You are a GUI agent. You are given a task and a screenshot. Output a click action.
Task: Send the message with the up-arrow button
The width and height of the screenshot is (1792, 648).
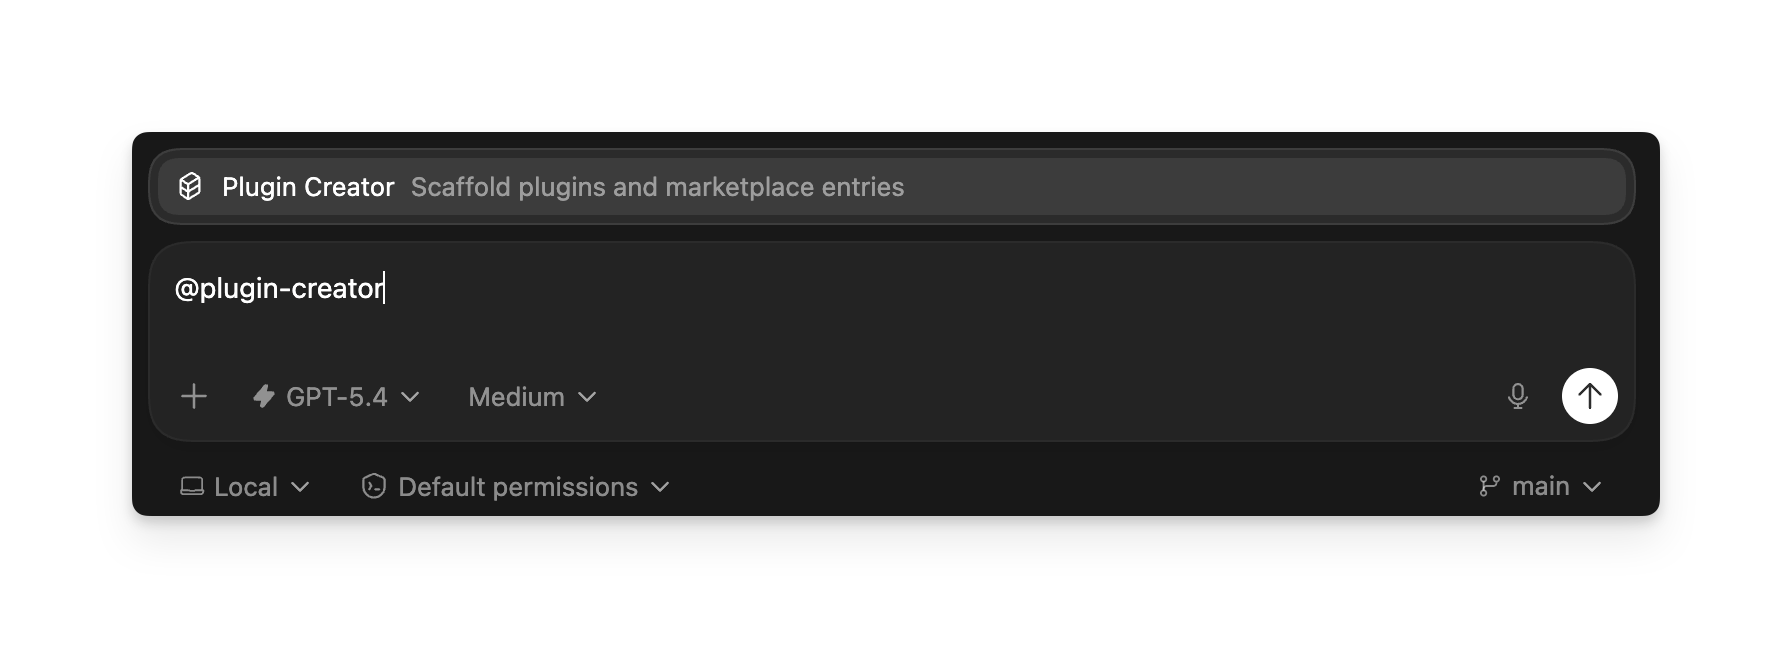point(1589,396)
